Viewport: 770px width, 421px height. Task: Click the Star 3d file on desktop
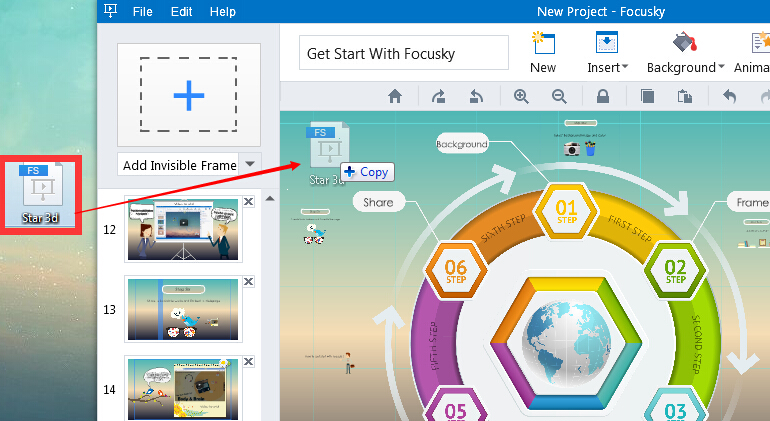click(x=41, y=194)
